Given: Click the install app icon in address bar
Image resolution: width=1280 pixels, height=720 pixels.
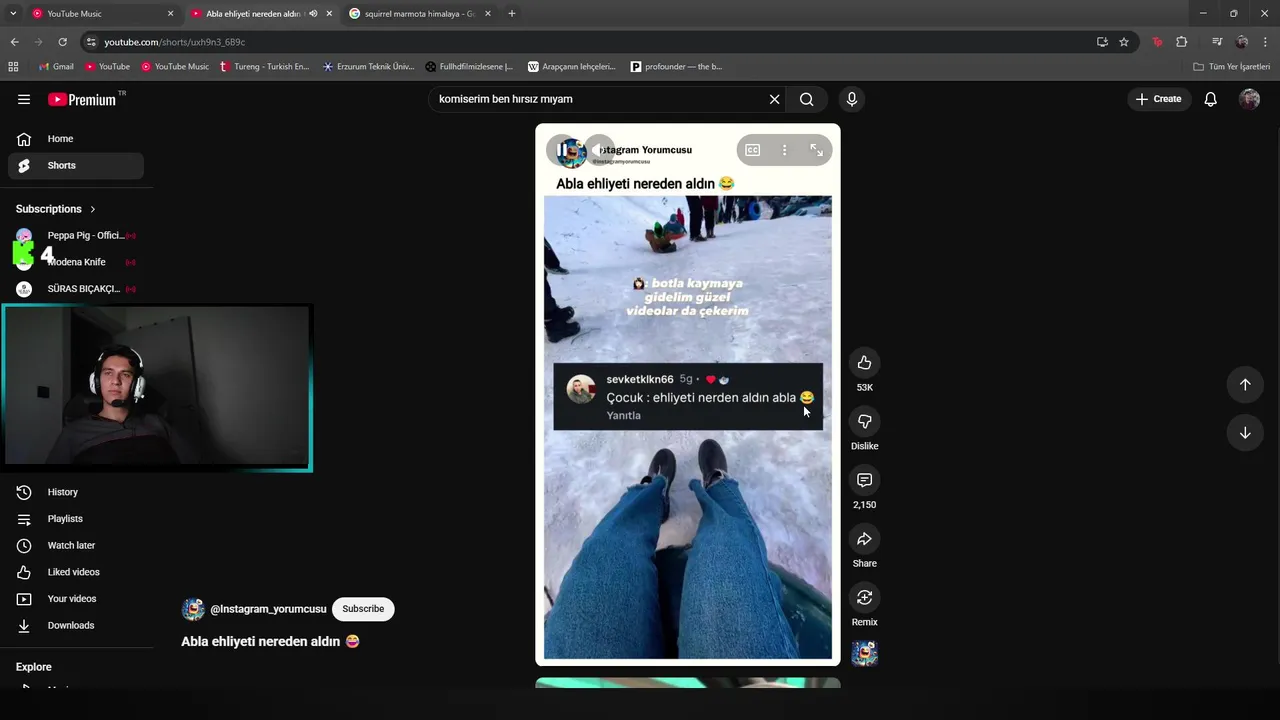Looking at the screenshot, I should [x=1102, y=42].
